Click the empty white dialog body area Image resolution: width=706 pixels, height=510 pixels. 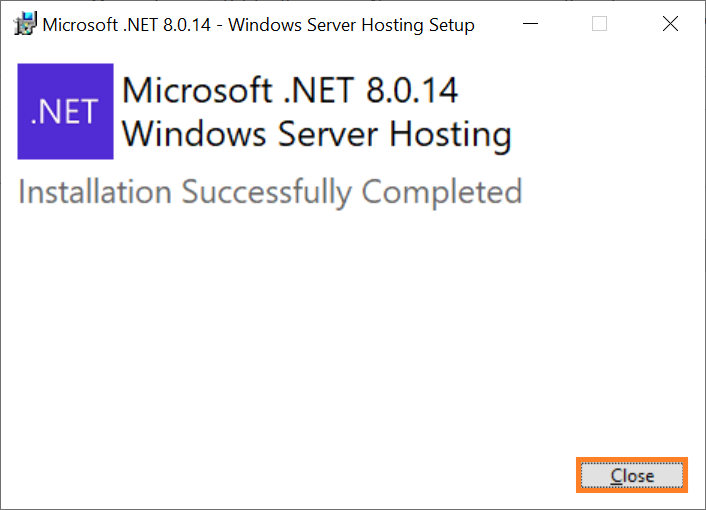pyautogui.click(x=288, y=333)
